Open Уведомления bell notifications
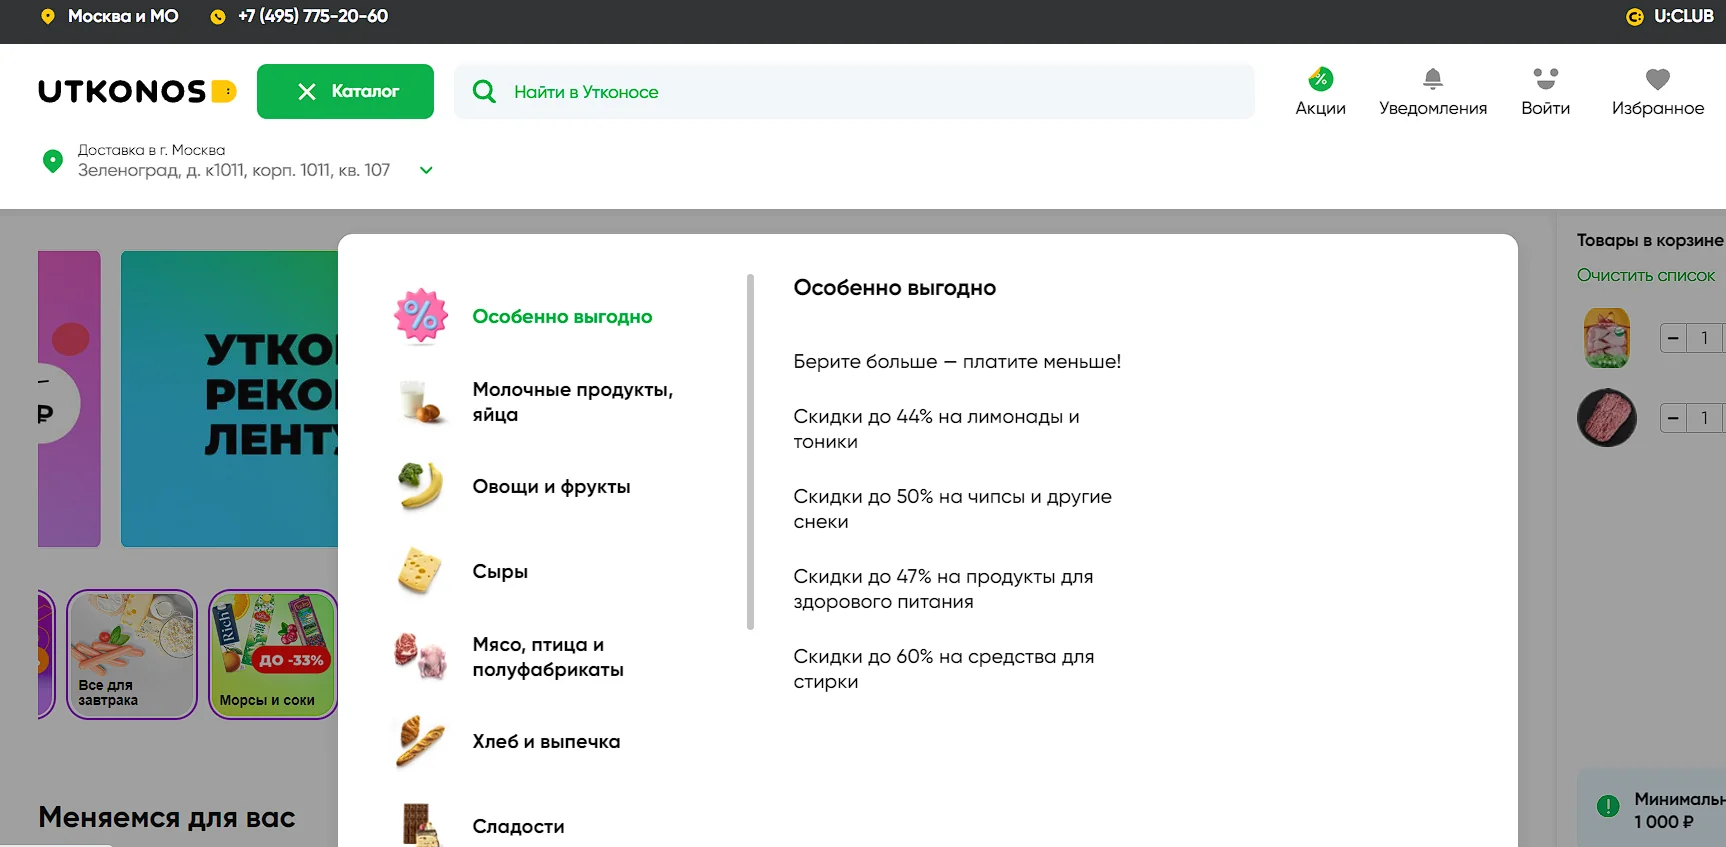 [1432, 80]
